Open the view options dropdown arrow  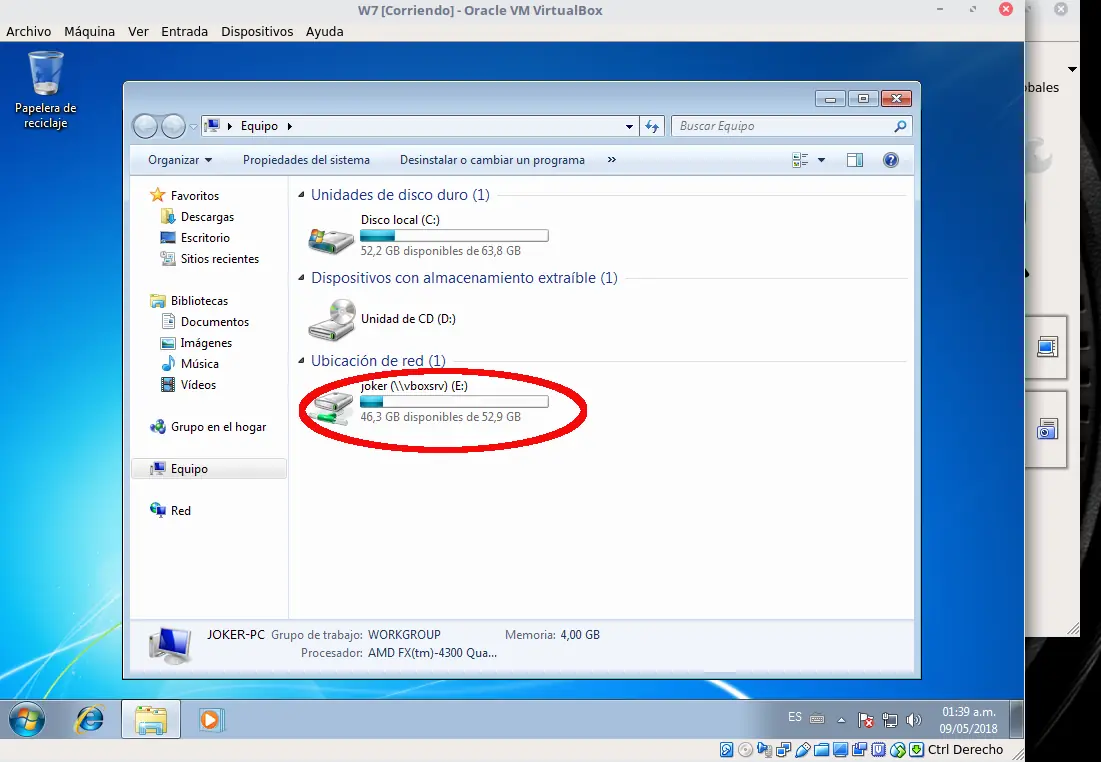pos(822,160)
